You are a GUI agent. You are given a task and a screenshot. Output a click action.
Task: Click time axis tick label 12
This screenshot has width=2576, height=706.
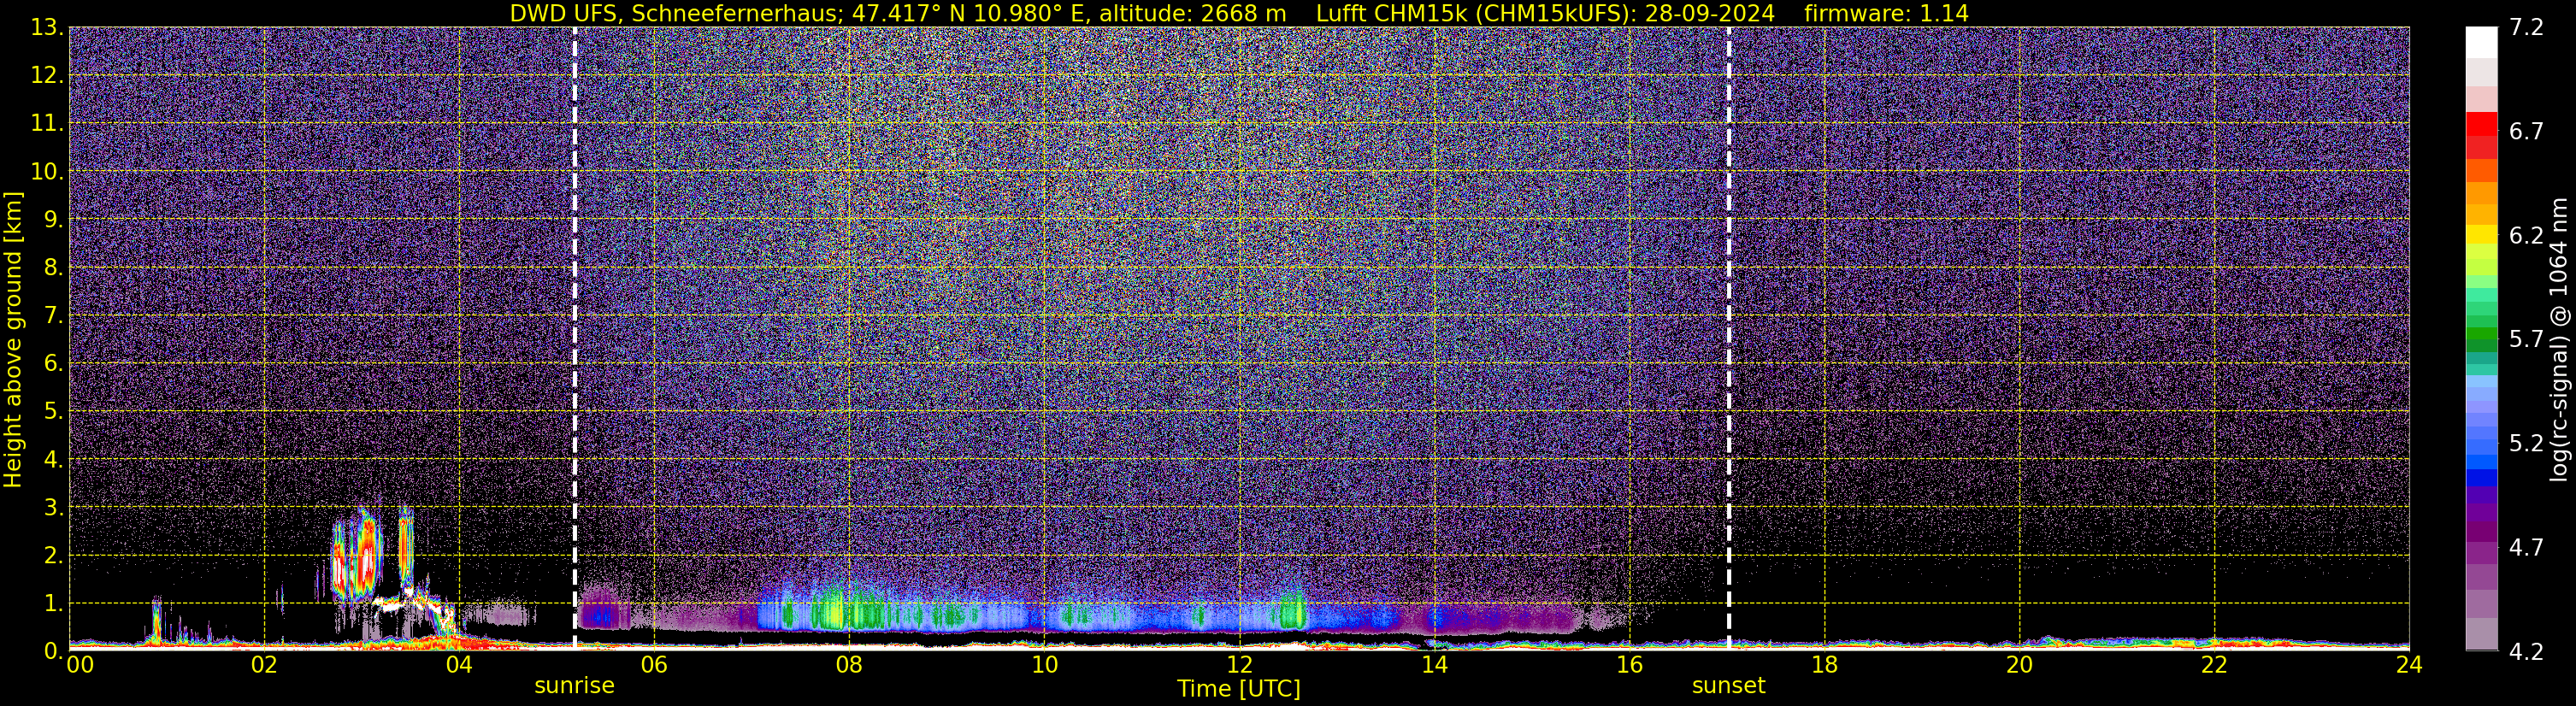click(1239, 665)
